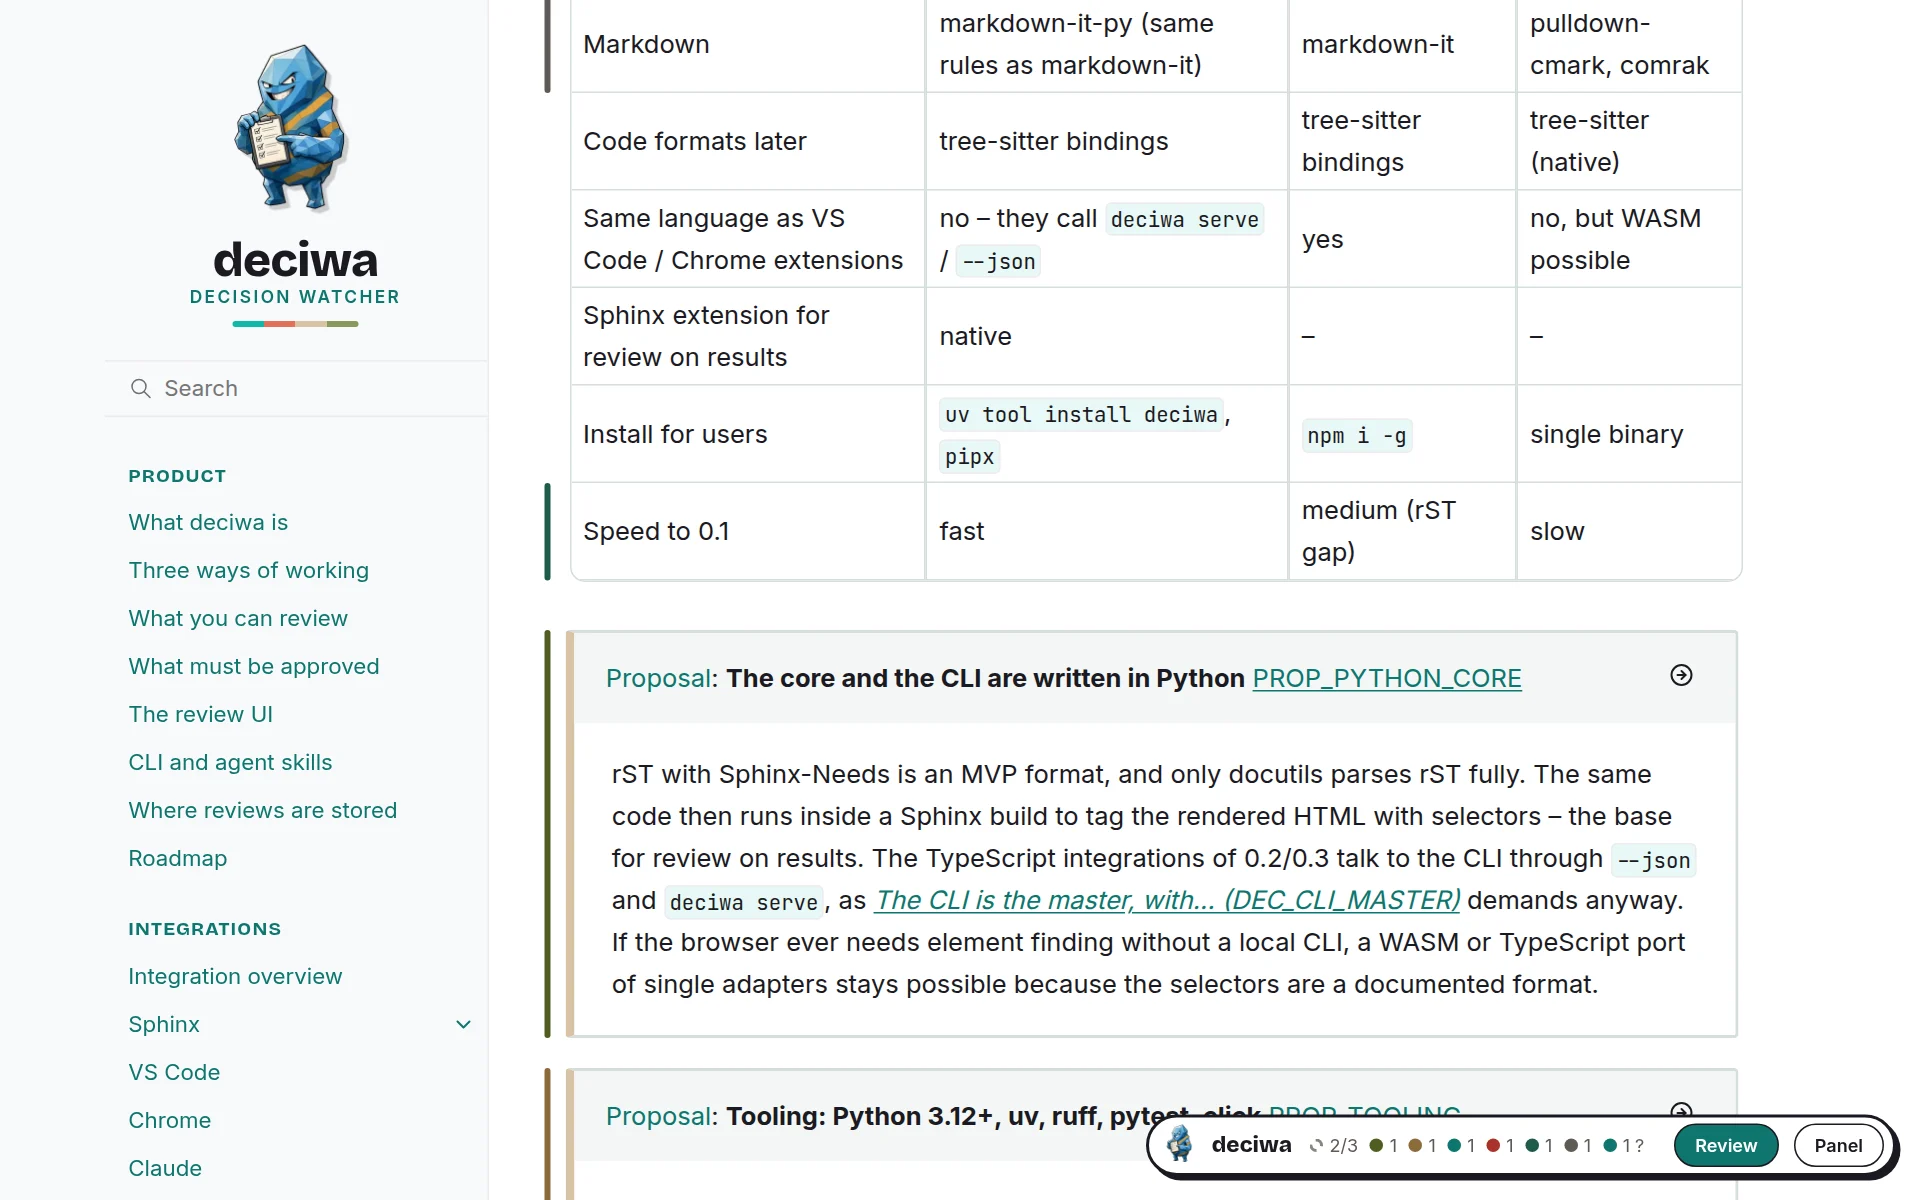Navigate to What must be approved
The height and width of the screenshot is (1200, 1920).
tap(254, 666)
